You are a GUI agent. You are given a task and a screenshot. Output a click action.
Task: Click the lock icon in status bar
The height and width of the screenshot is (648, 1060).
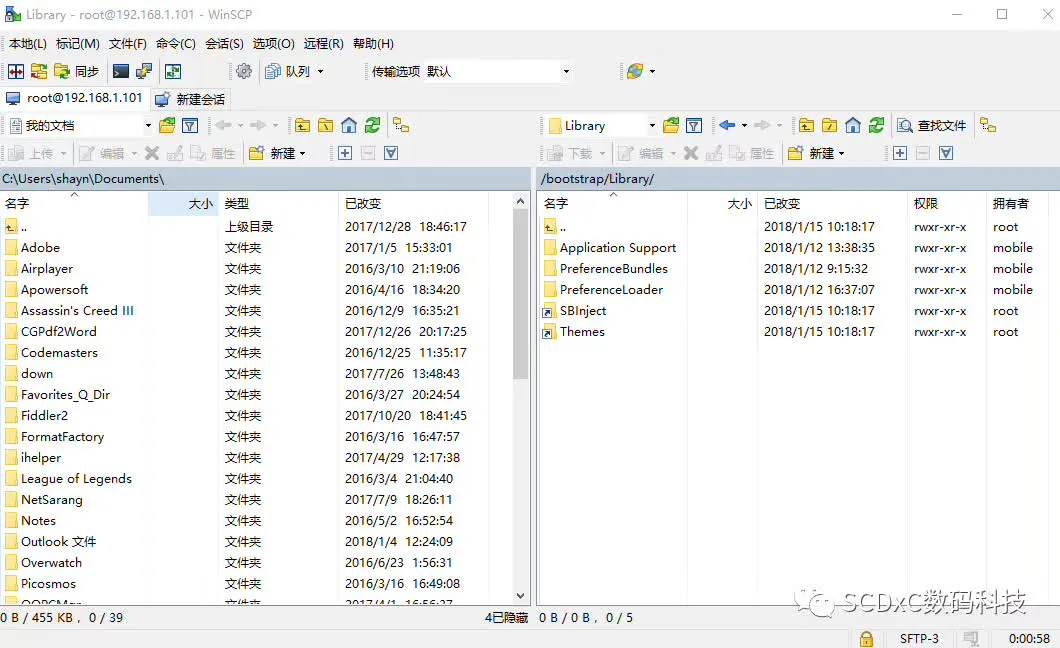(x=866, y=639)
